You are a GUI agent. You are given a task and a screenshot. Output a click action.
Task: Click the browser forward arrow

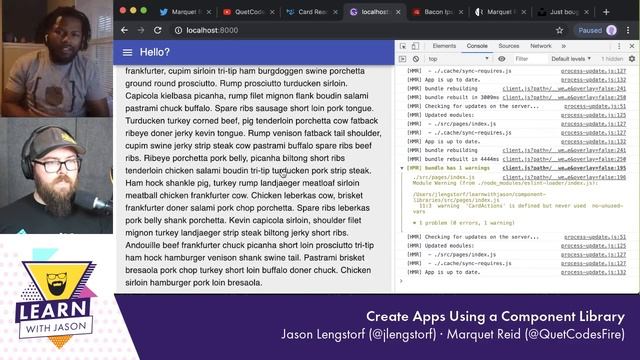[141, 30]
